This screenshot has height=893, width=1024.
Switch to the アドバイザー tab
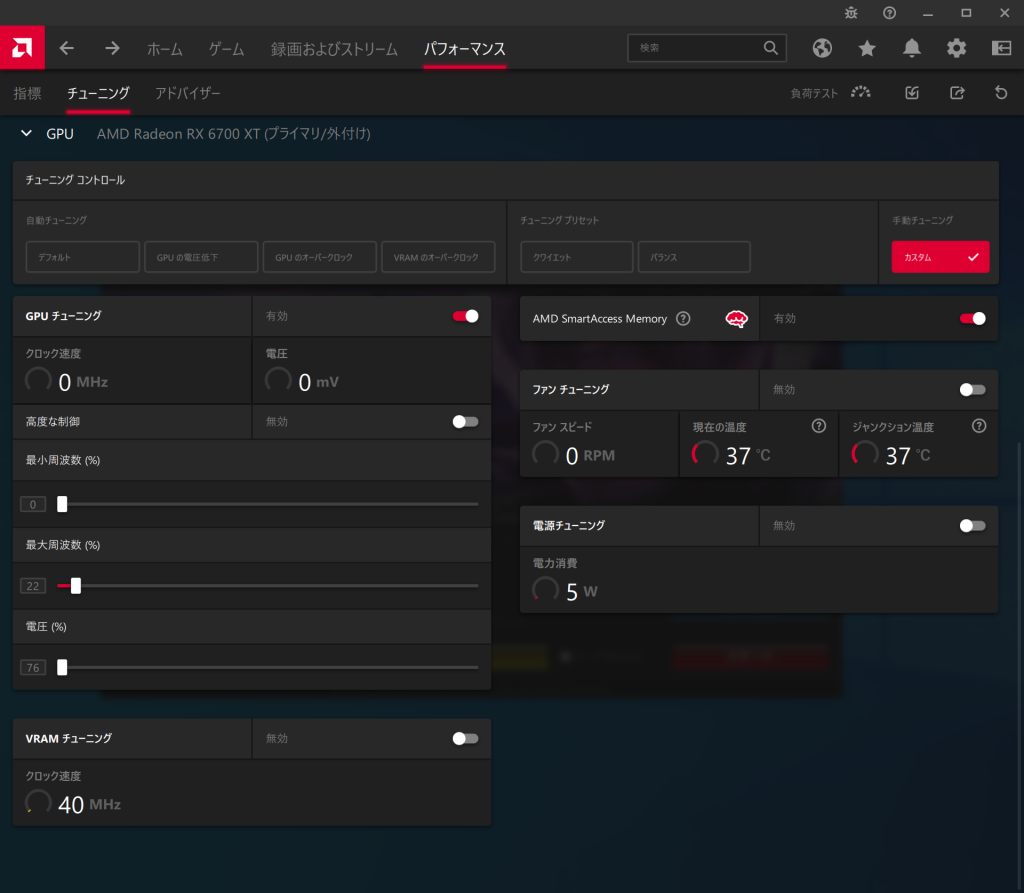(187, 93)
